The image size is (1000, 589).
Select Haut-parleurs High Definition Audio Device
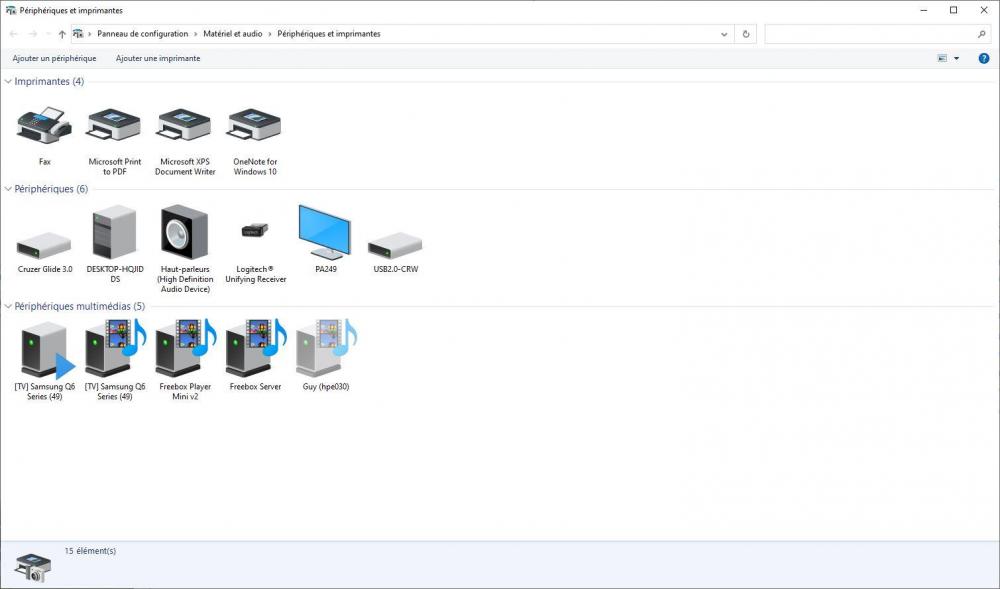coord(184,232)
